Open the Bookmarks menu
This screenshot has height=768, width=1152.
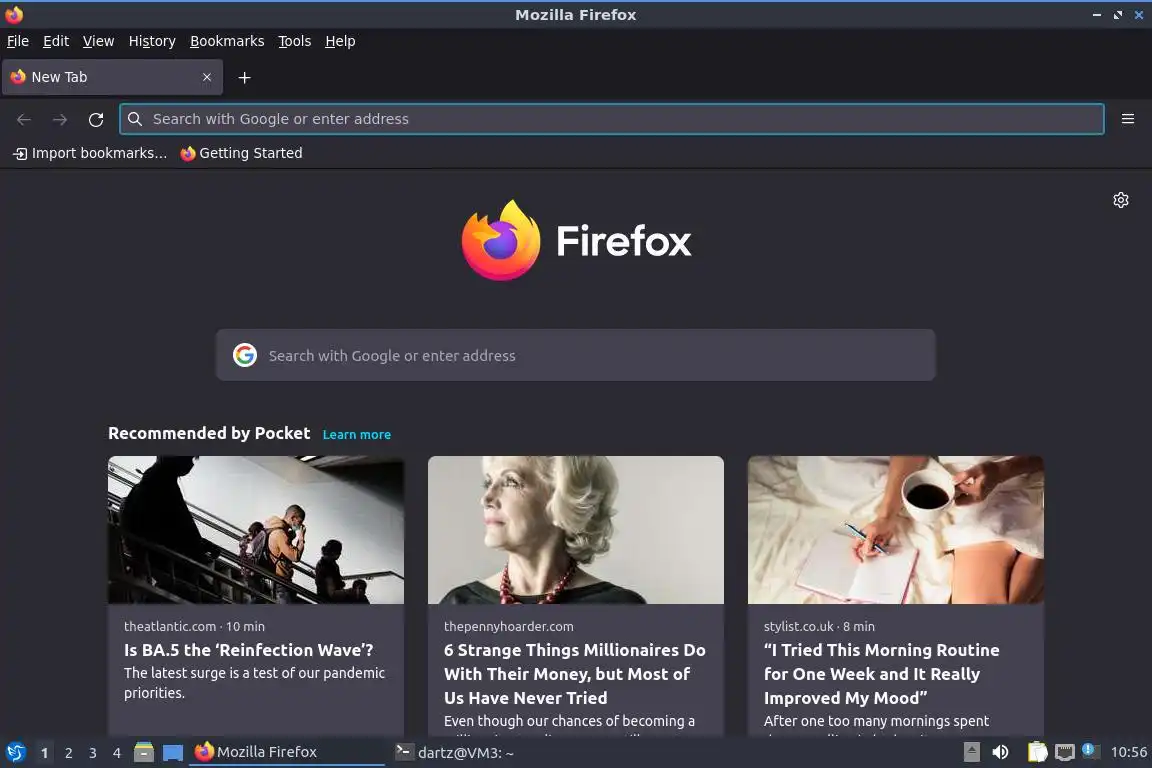click(x=227, y=41)
